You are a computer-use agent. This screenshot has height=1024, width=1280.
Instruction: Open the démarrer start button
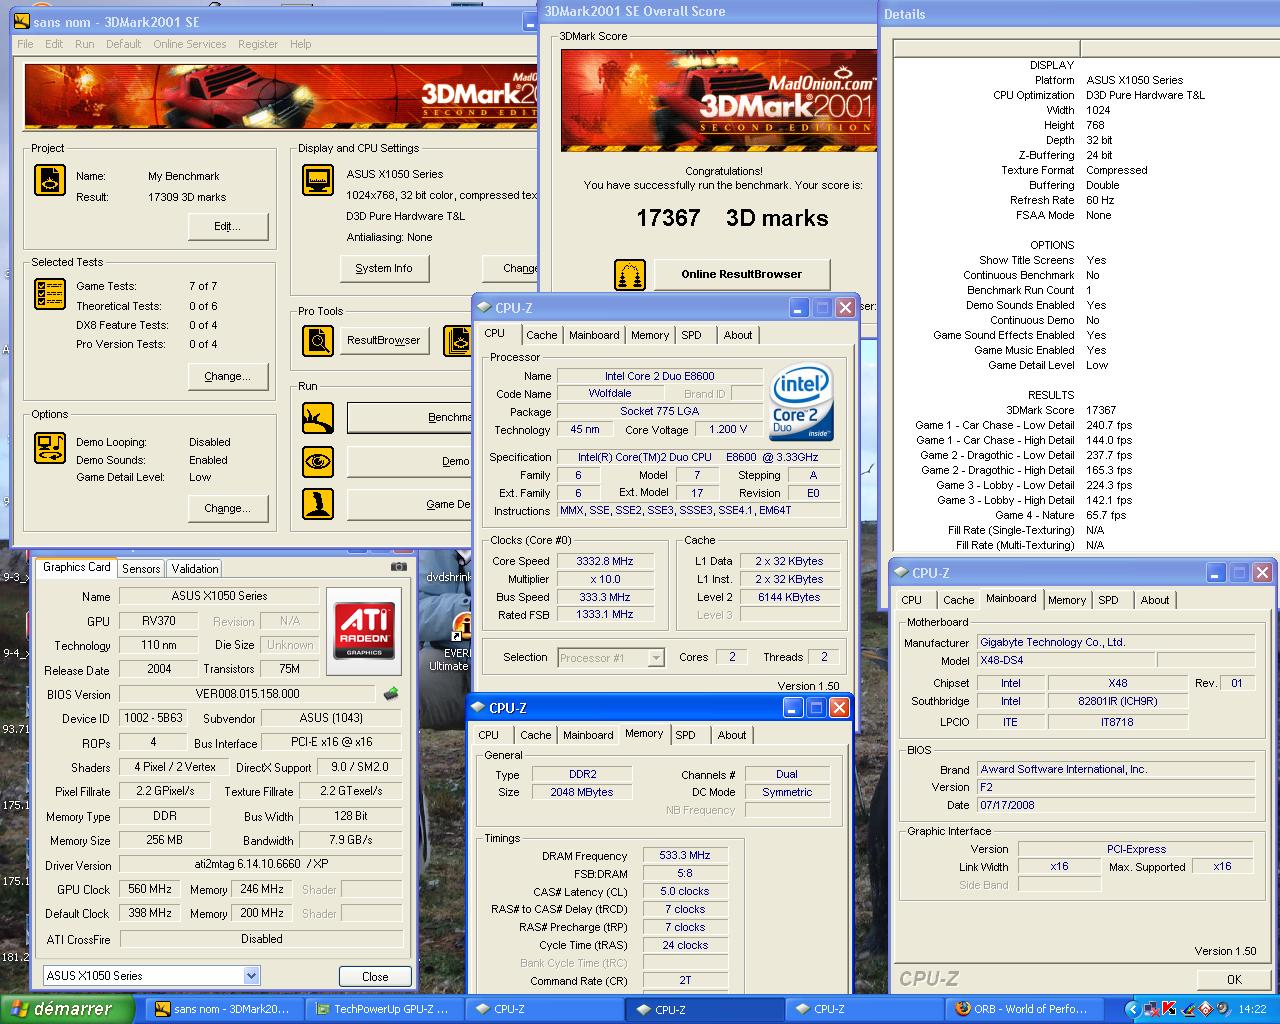(x=68, y=1009)
